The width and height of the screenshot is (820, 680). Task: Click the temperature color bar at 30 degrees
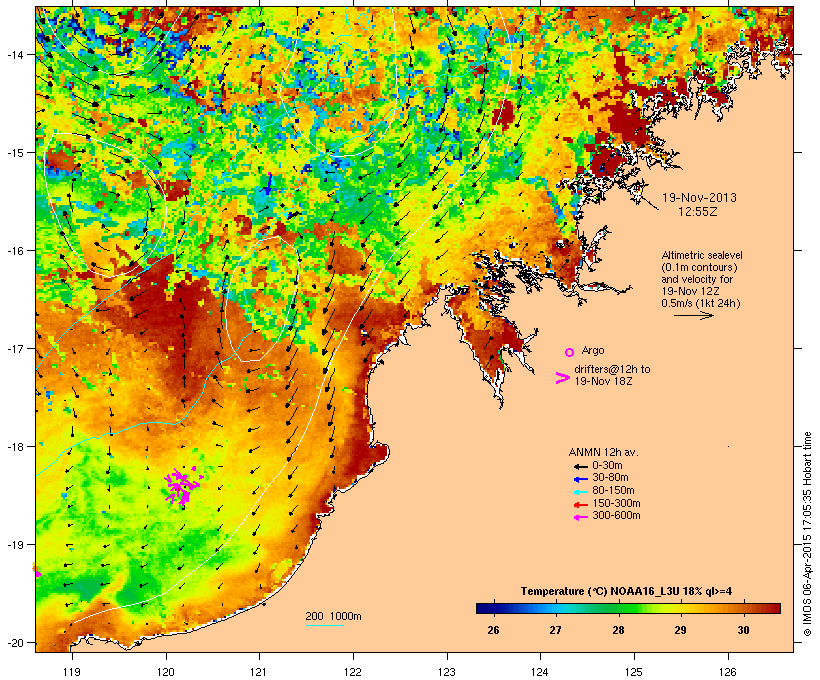(x=743, y=608)
